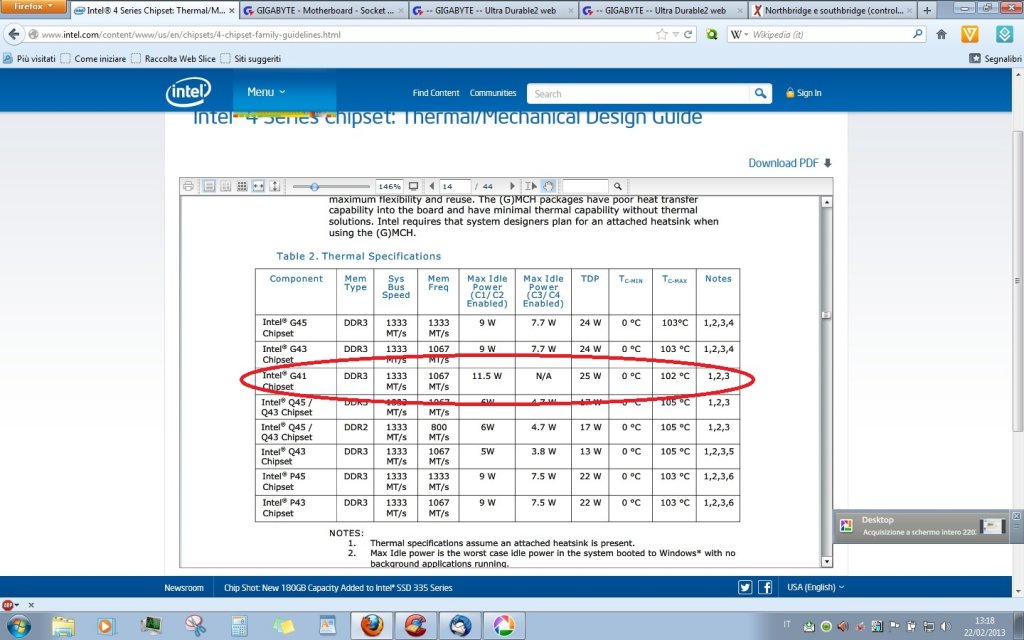Click the Download PDF link

tap(790, 163)
